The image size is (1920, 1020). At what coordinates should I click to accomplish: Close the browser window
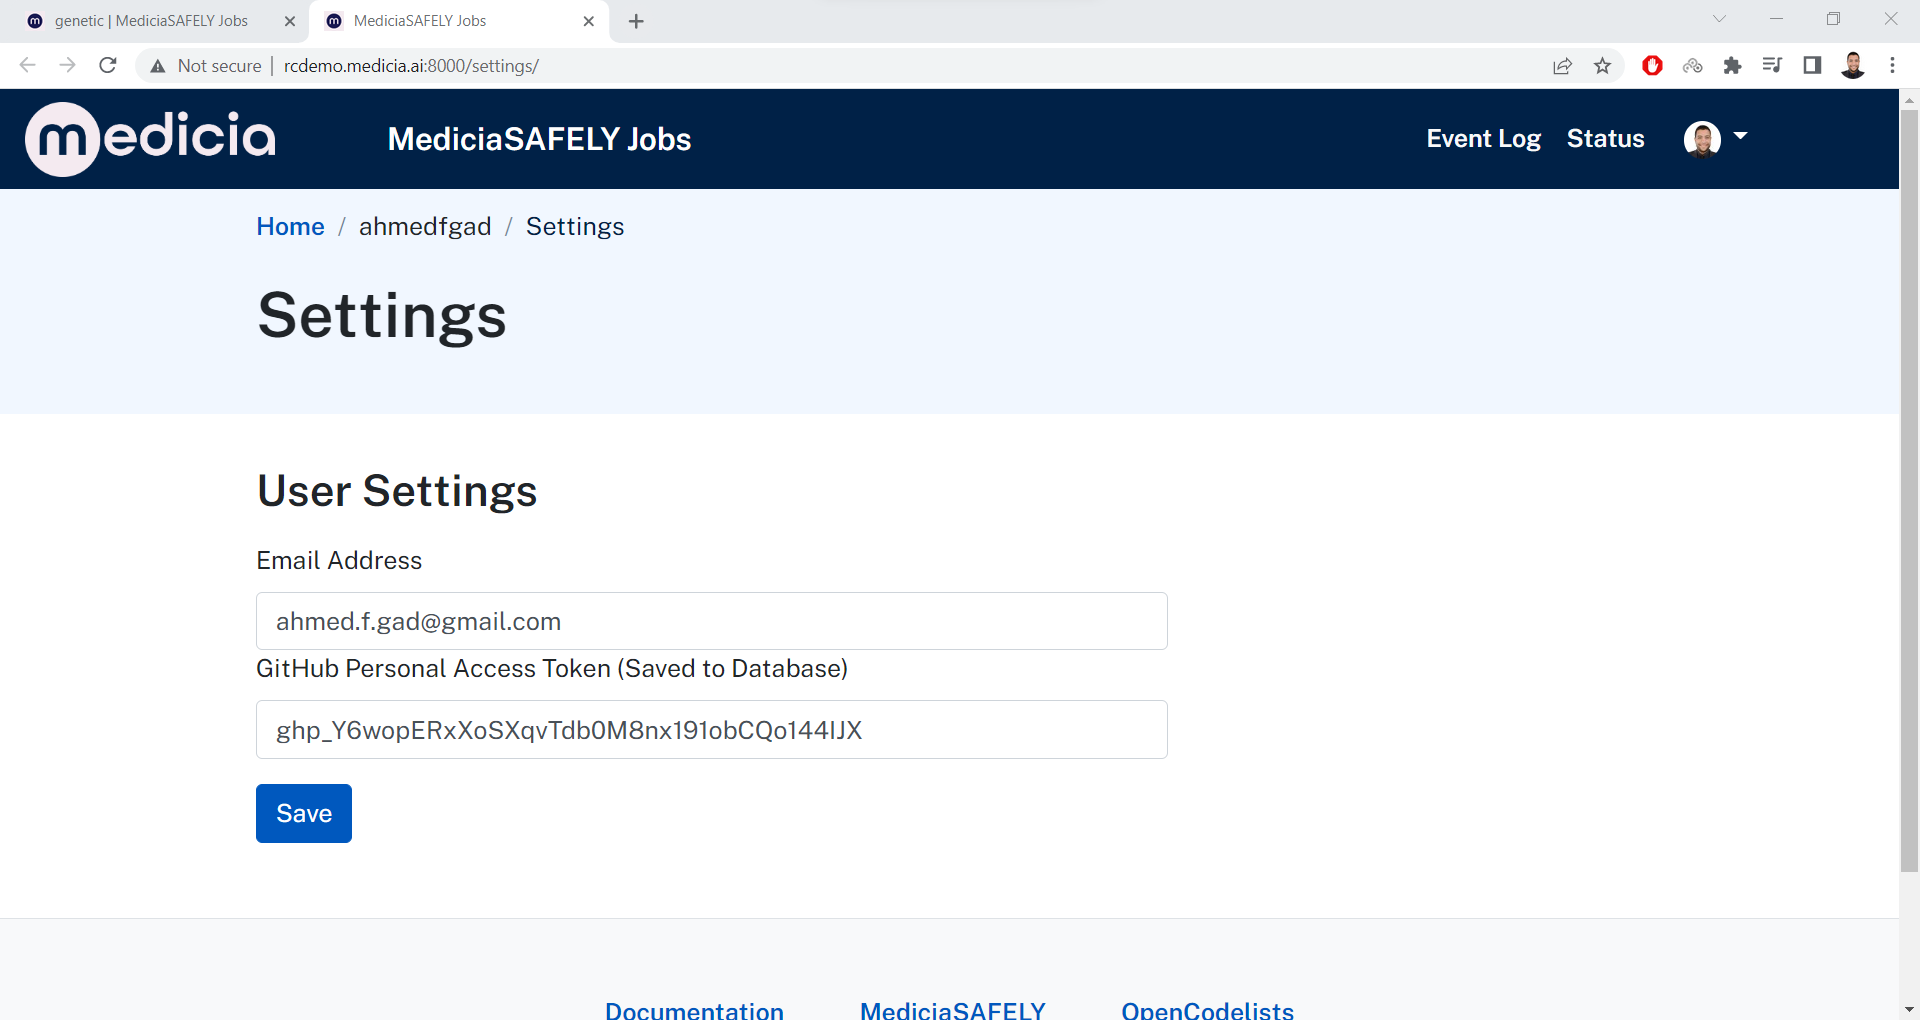click(1891, 19)
